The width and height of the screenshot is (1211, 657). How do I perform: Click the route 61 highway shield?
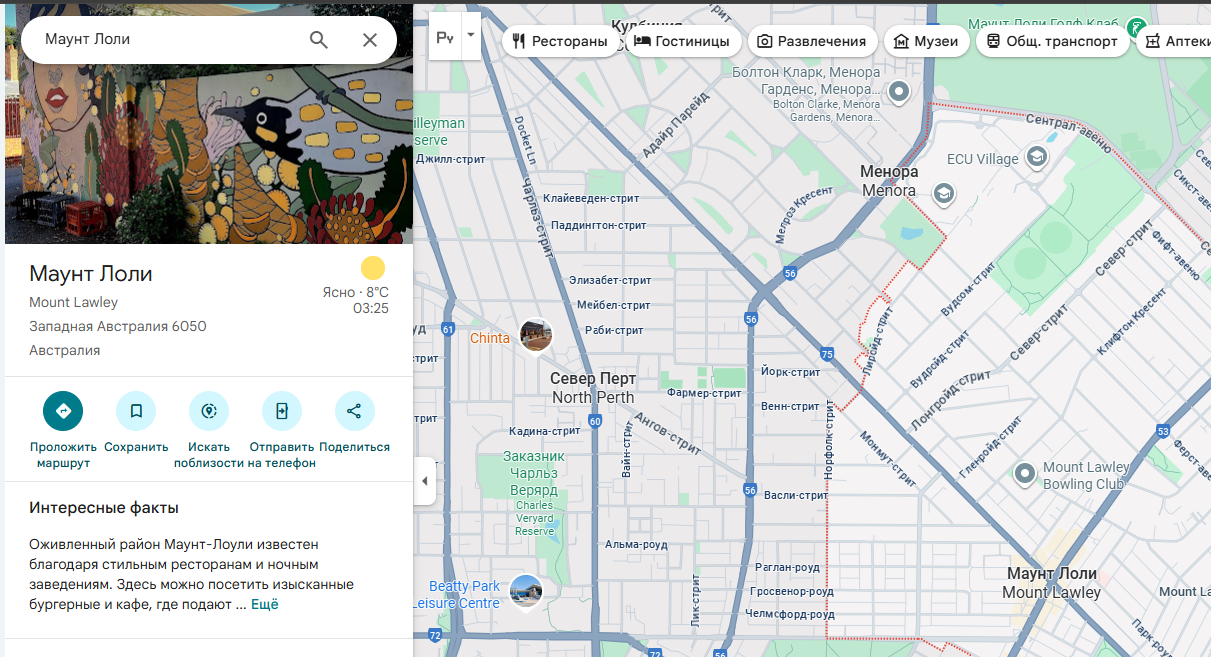[x=447, y=328]
